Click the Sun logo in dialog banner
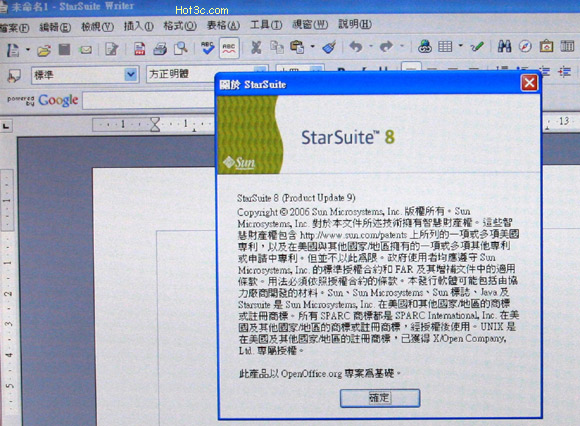The height and width of the screenshot is (426, 580). coord(240,163)
